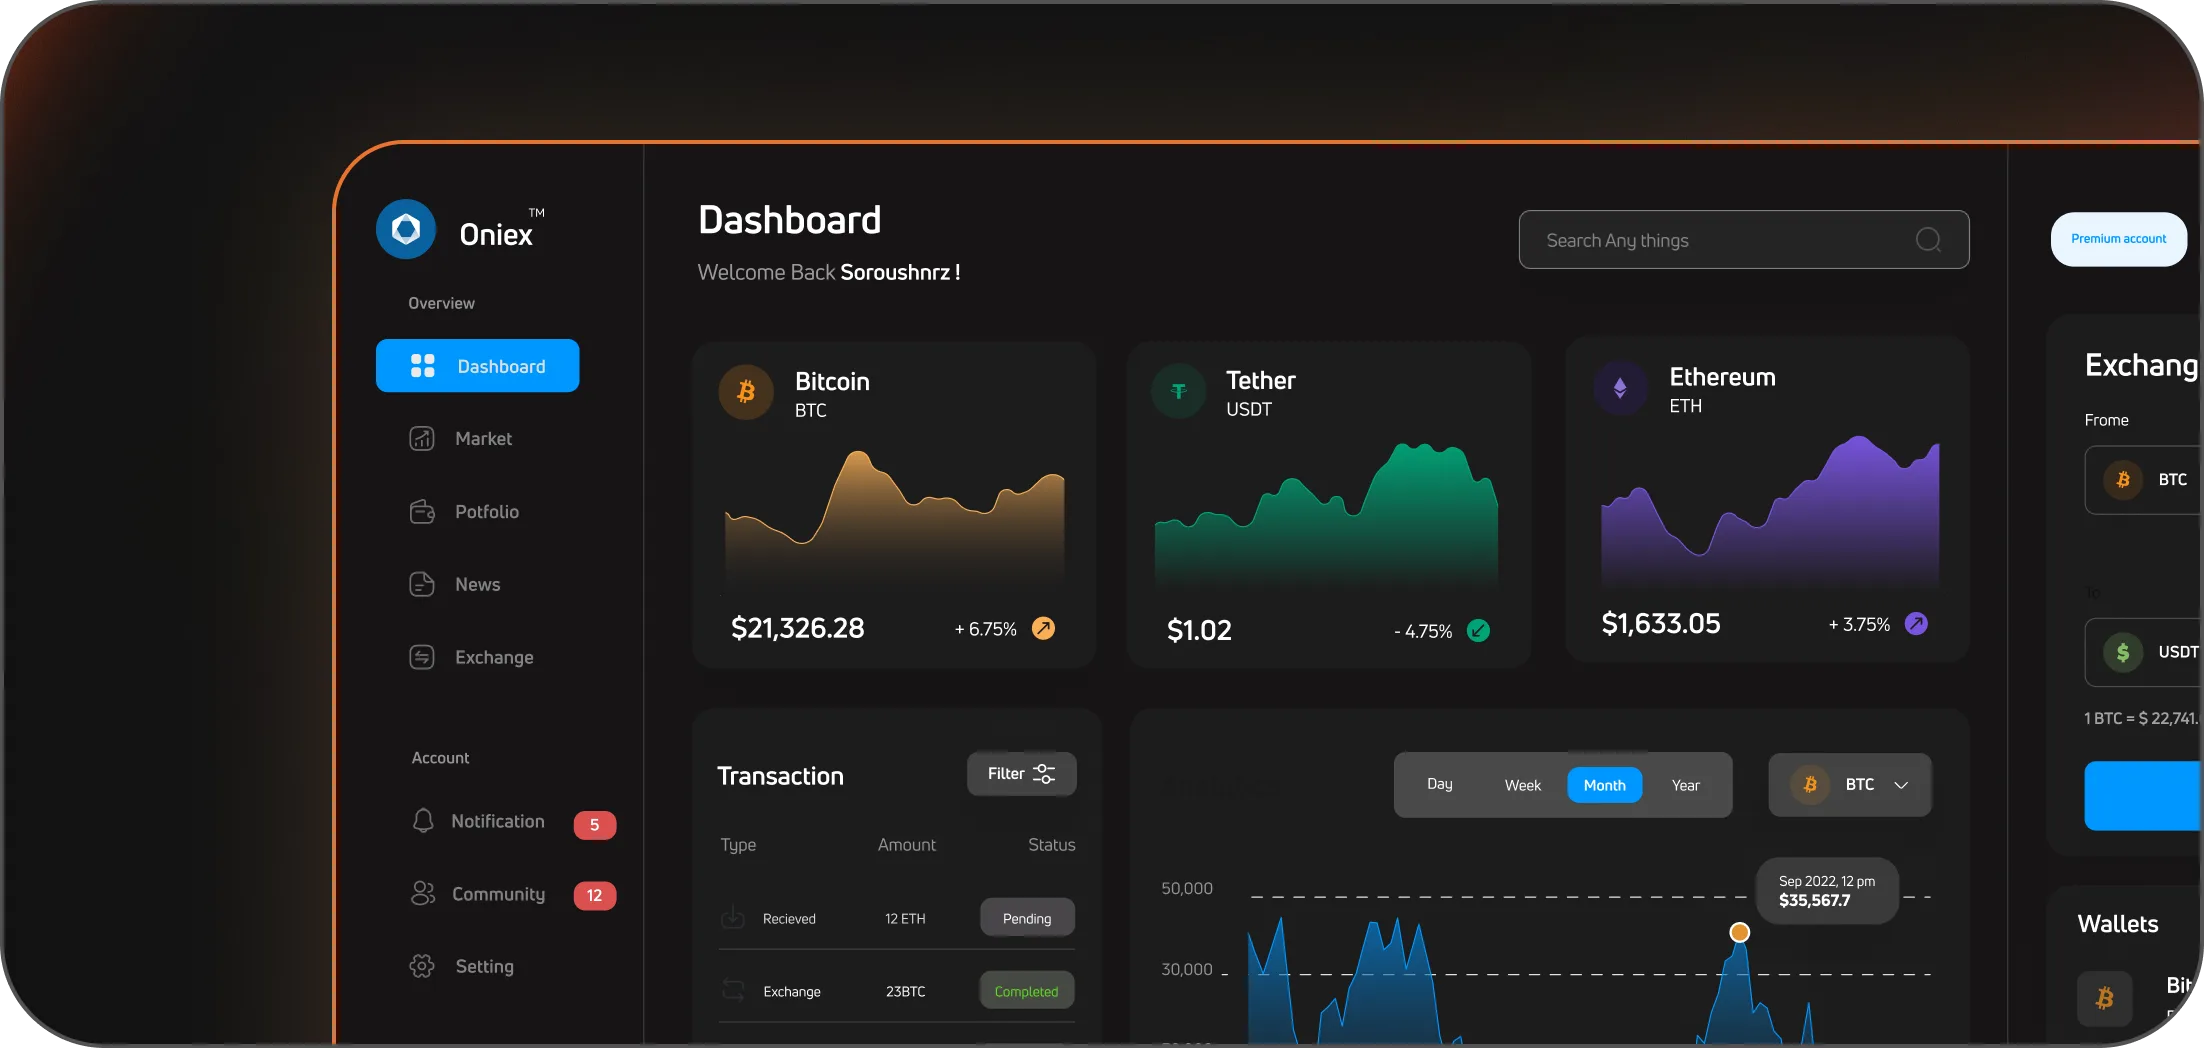Switch the chart view to Week
The image size is (2204, 1048).
click(1521, 785)
